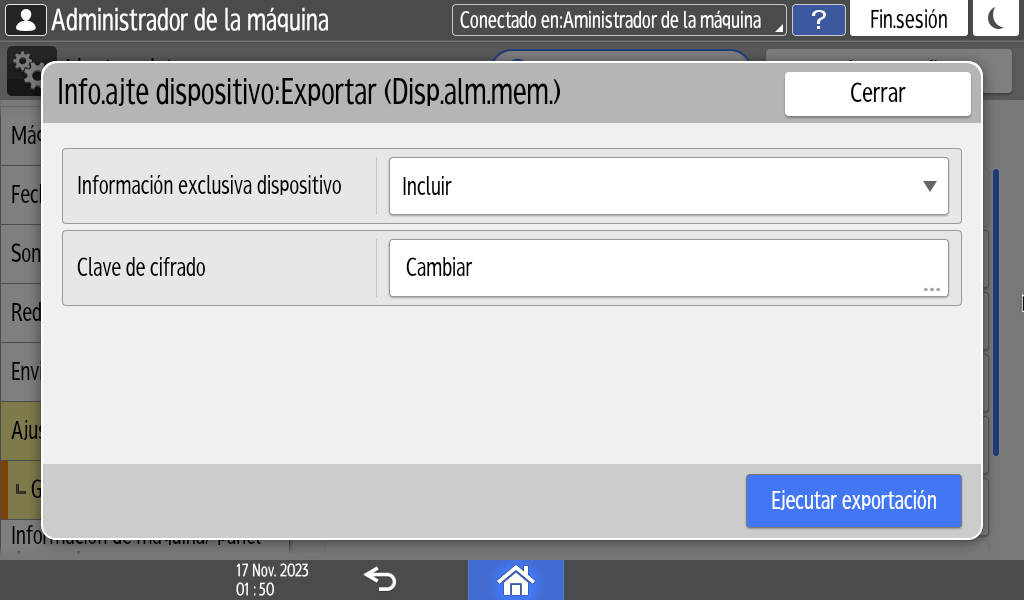The image size is (1024, 600).
Task: Click the ellipsis dots in Cambiar field
Action: [x=931, y=289]
